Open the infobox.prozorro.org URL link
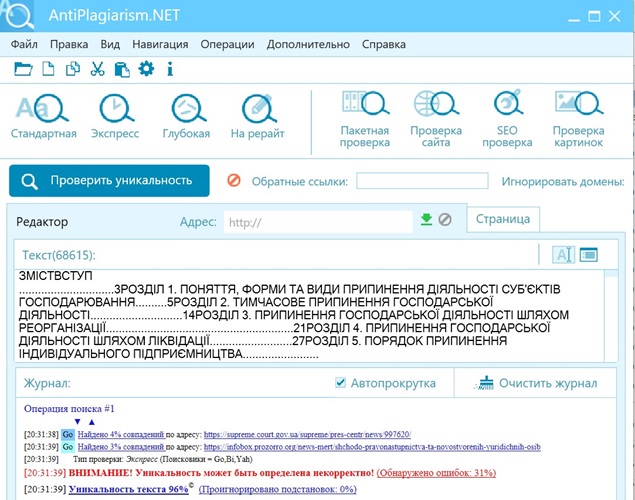This screenshot has height=500, width=635. (372, 447)
